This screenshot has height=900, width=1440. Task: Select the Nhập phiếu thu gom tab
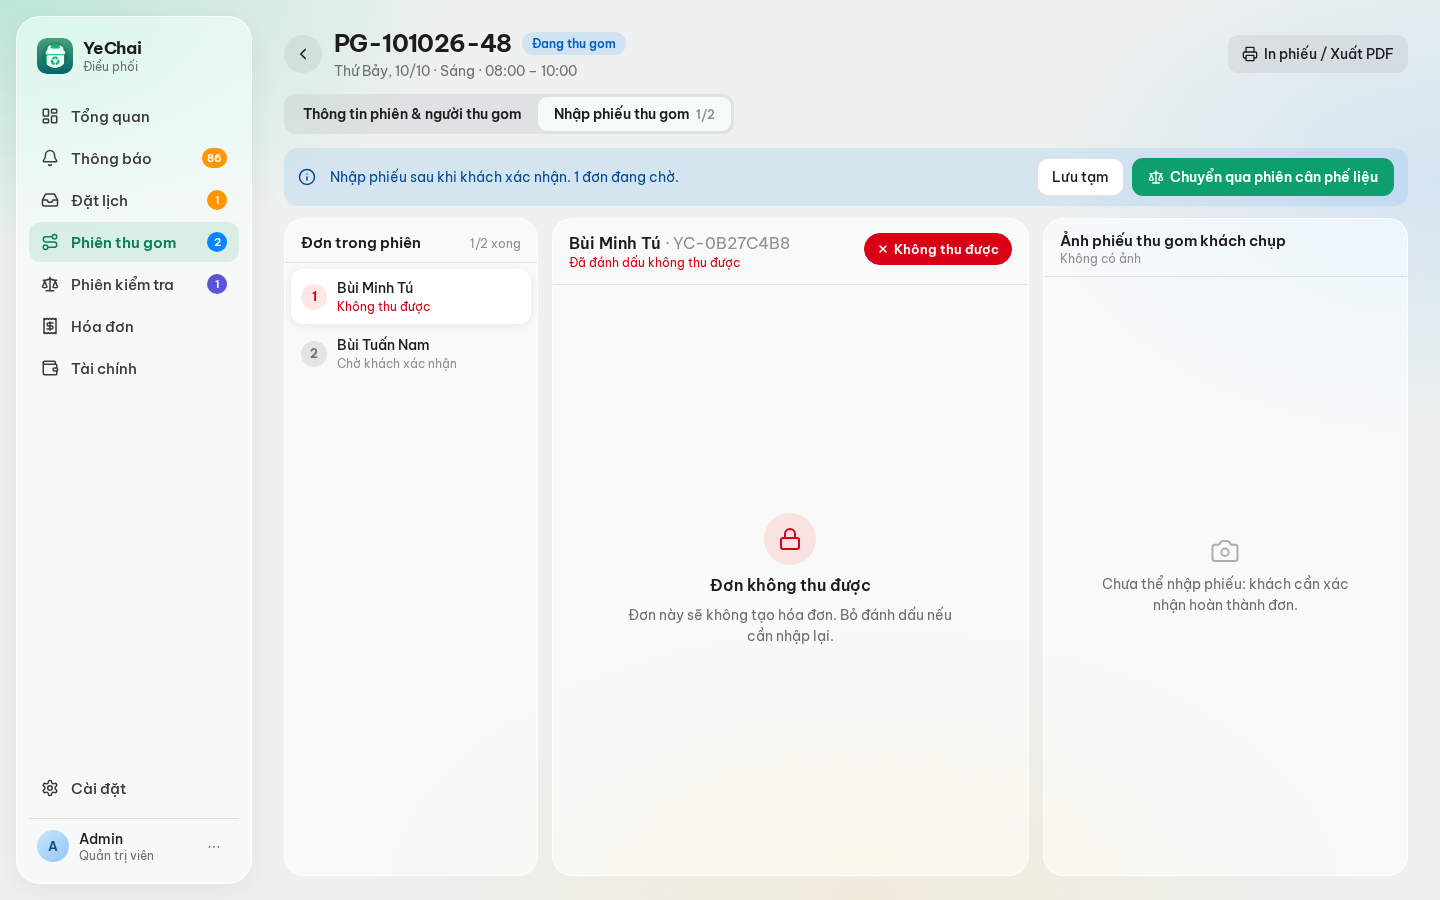click(634, 114)
